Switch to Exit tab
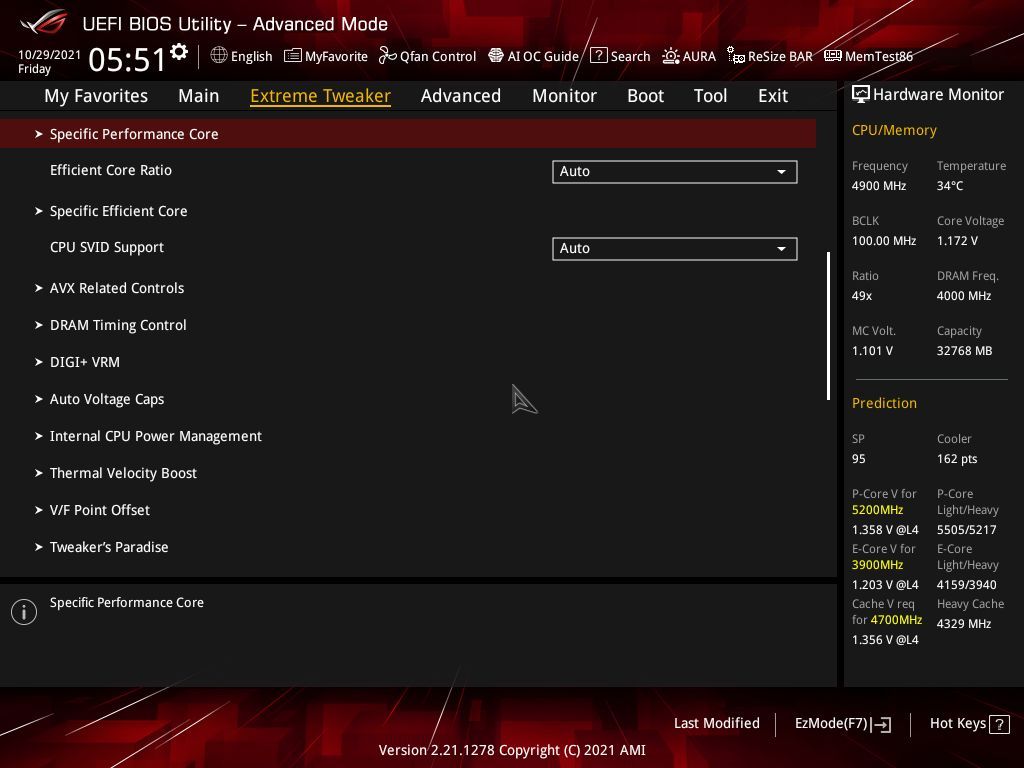This screenshot has height=768, width=1024. click(773, 96)
